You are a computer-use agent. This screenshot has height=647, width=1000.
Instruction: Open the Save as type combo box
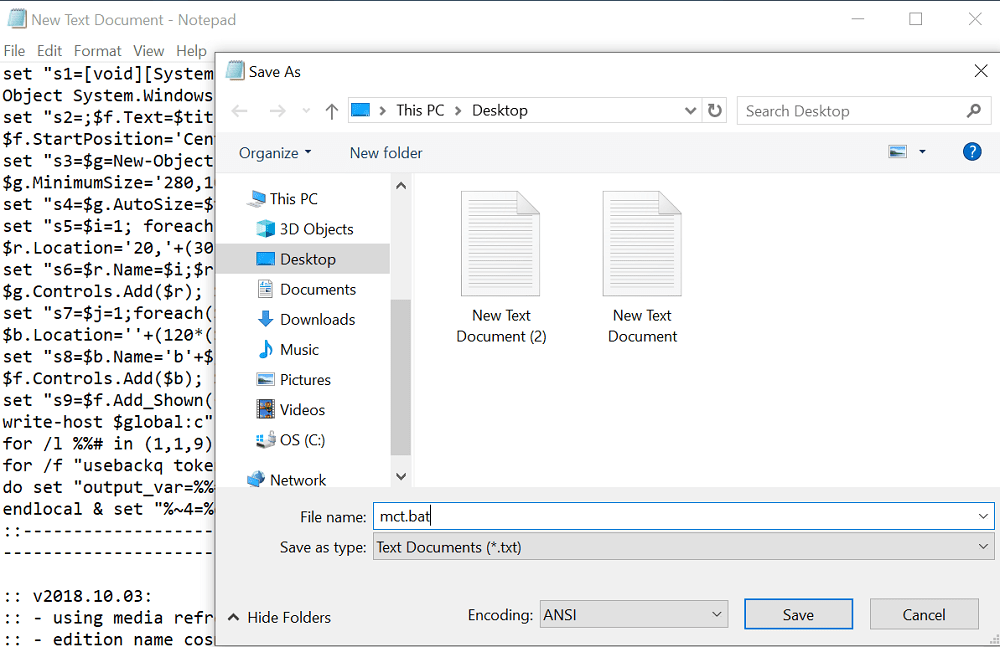pyautogui.click(x=683, y=547)
